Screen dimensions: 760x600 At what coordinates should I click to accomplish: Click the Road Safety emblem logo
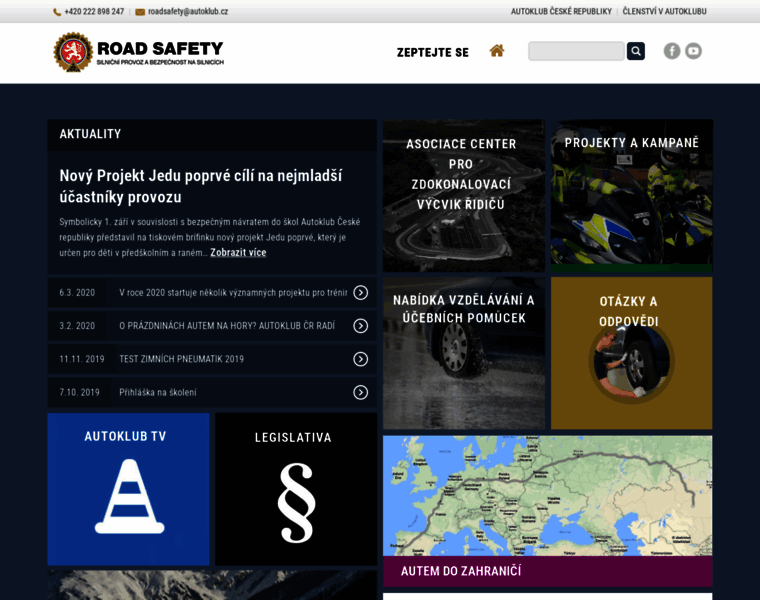point(73,52)
